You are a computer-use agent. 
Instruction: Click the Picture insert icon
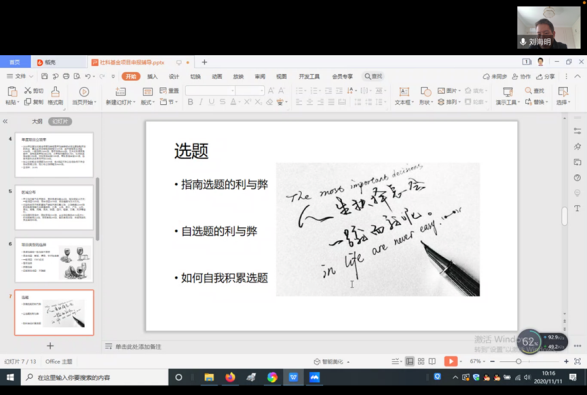pyautogui.click(x=441, y=91)
